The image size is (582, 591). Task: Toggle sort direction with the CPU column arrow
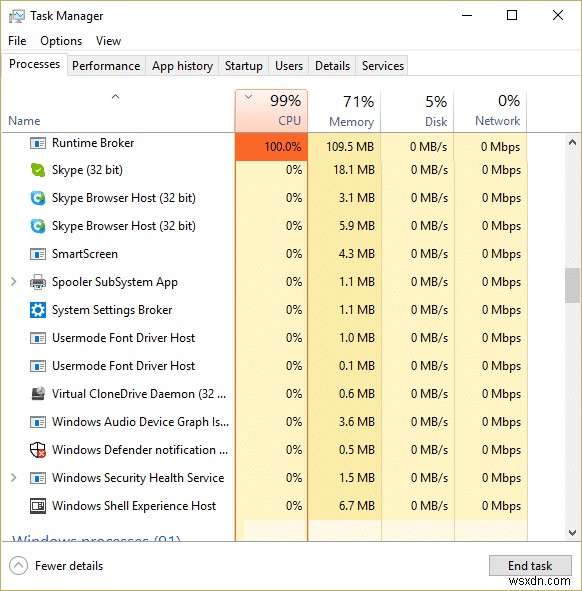[x=248, y=97]
